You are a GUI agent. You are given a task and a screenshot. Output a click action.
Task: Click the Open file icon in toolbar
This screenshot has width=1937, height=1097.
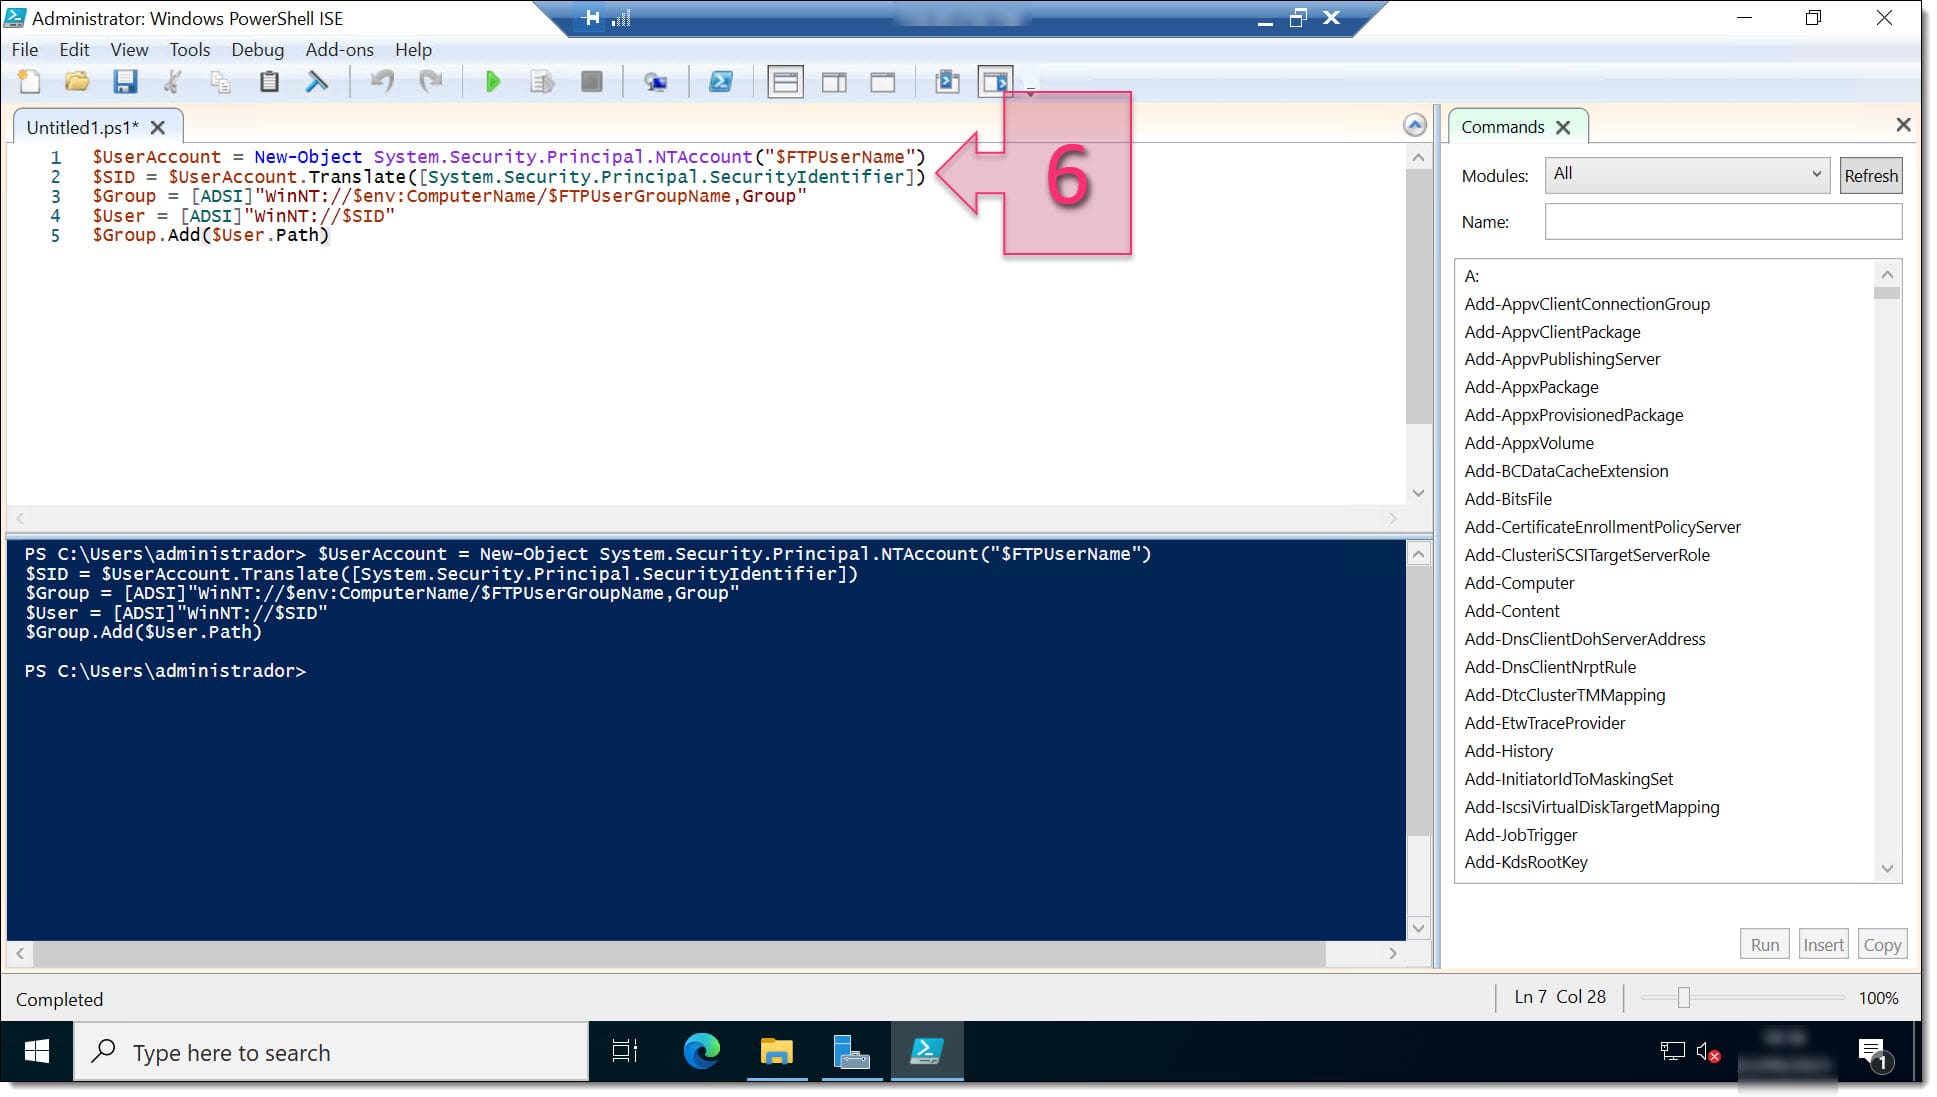[x=78, y=82]
